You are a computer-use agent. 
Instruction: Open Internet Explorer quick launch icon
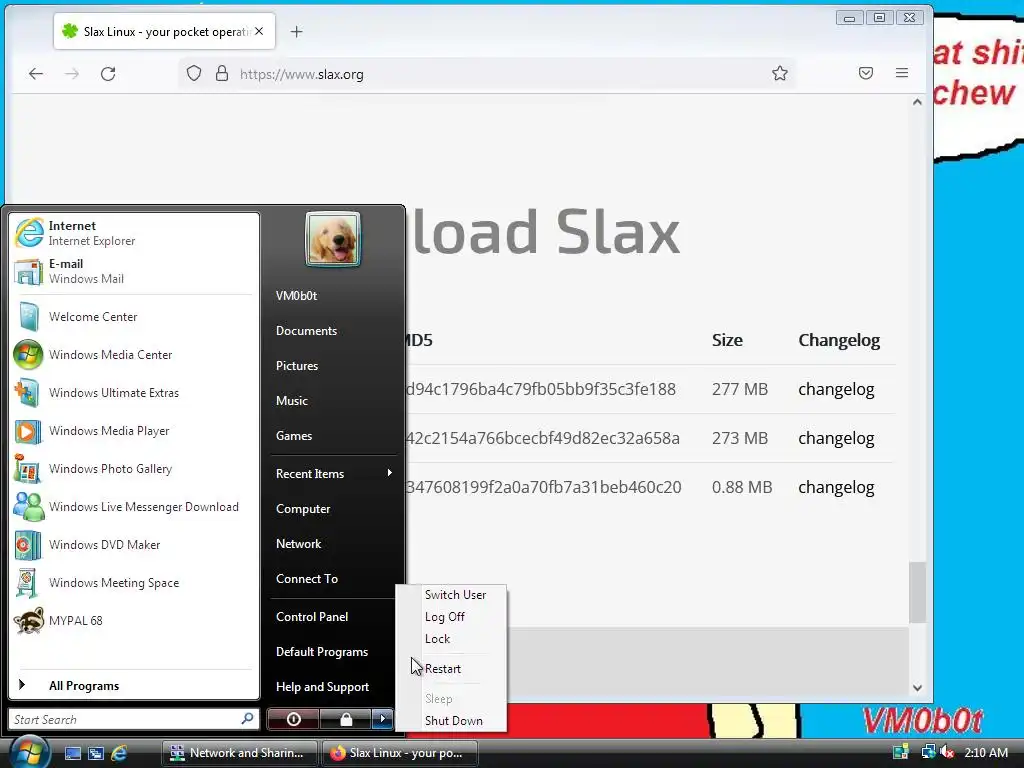[119, 753]
